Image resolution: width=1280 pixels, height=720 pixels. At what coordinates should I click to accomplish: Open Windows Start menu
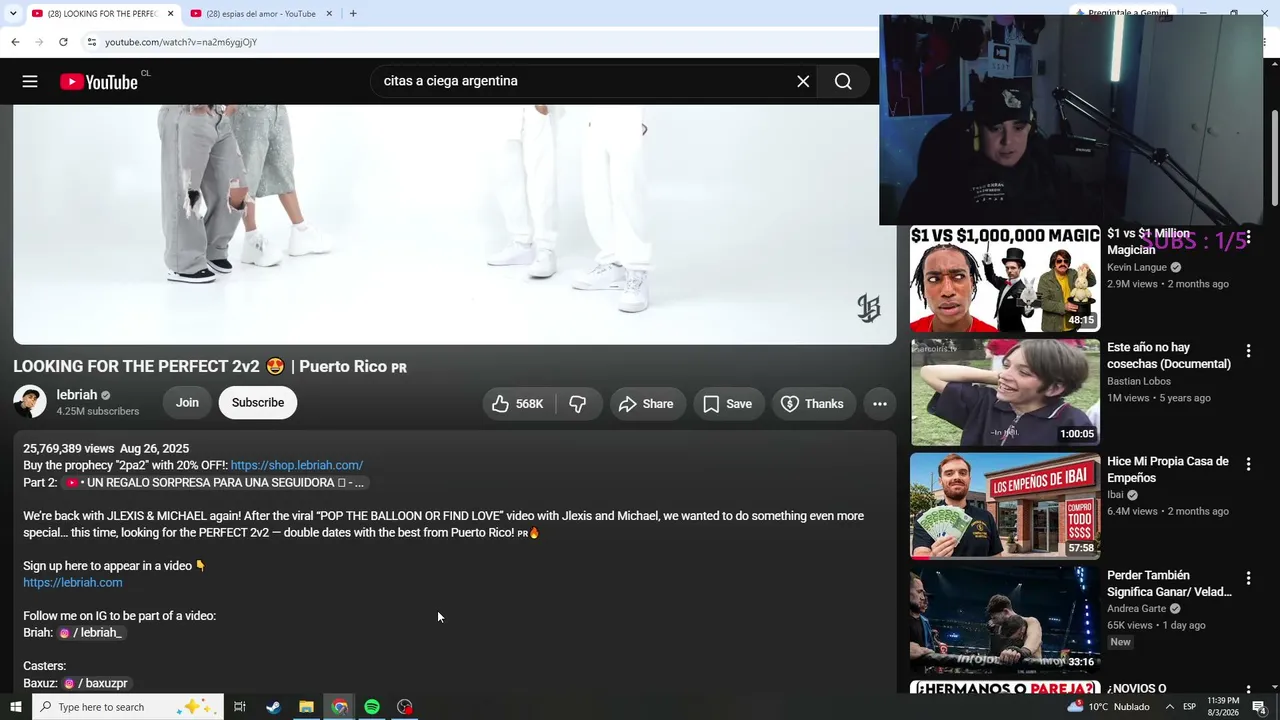click(x=15, y=707)
